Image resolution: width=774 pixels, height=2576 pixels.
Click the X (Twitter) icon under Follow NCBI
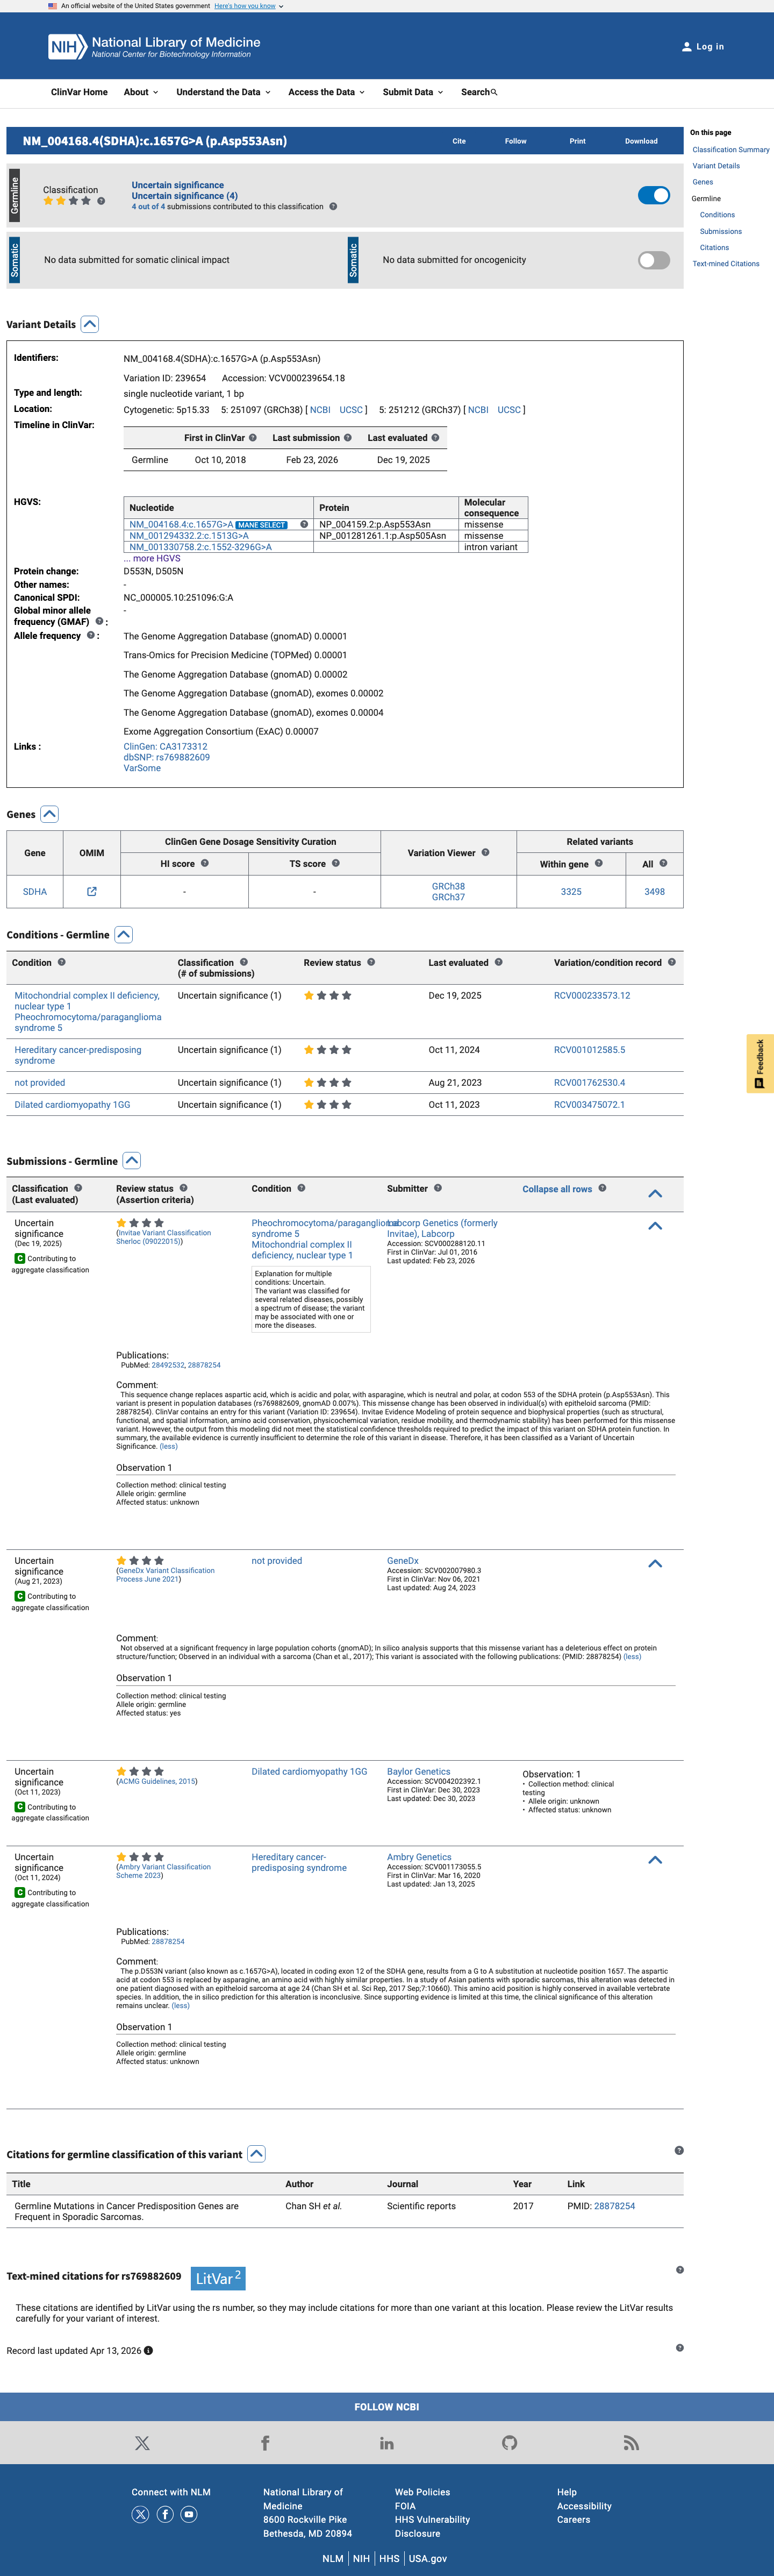pyautogui.click(x=142, y=2443)
